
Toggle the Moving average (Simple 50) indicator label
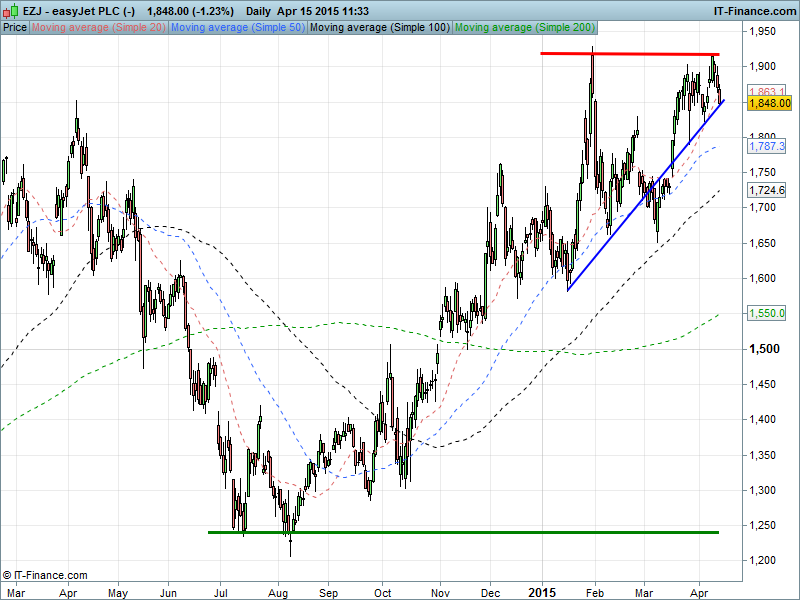(x=237, y=27)
